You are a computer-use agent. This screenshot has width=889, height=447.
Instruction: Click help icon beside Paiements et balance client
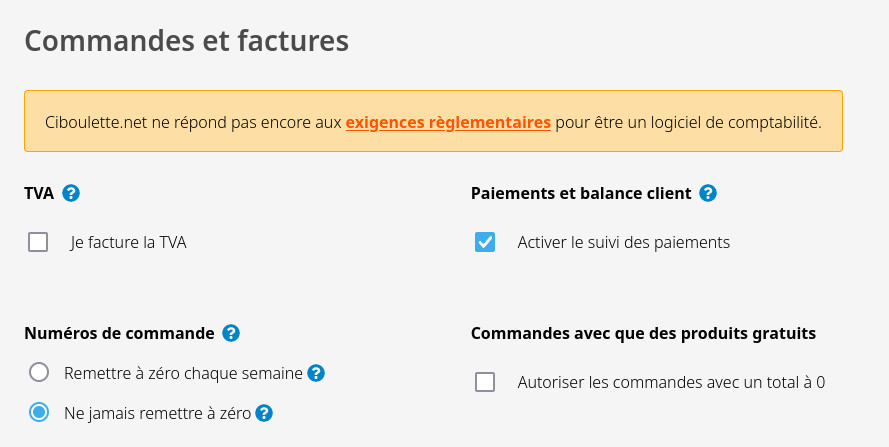click(708, 193)
